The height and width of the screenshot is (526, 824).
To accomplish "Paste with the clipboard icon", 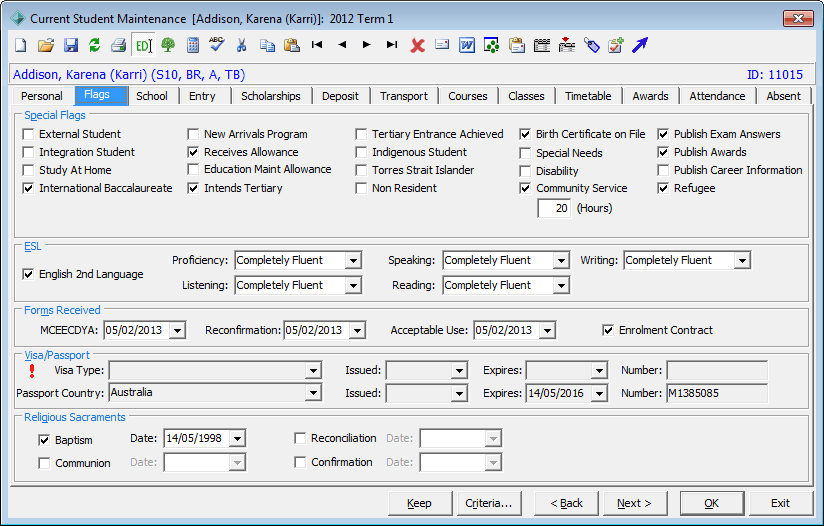I will (x=292, y=45).
